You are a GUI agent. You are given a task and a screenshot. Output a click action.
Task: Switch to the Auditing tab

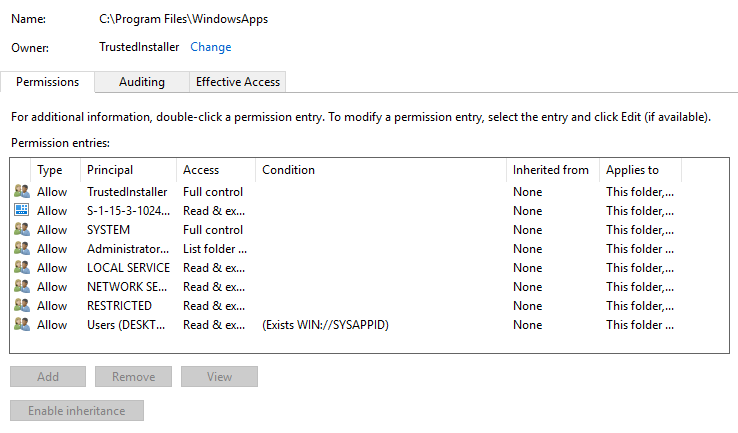click(141, 82)
